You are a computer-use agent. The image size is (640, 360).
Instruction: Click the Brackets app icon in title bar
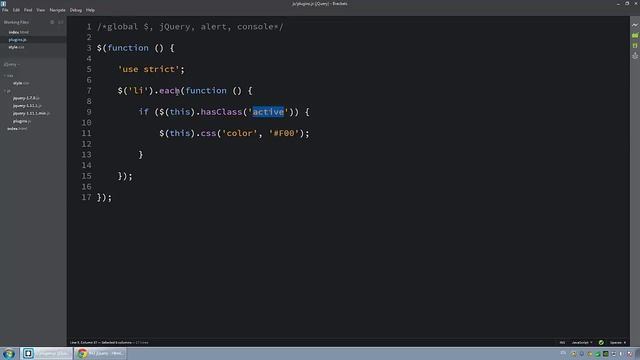3,3
